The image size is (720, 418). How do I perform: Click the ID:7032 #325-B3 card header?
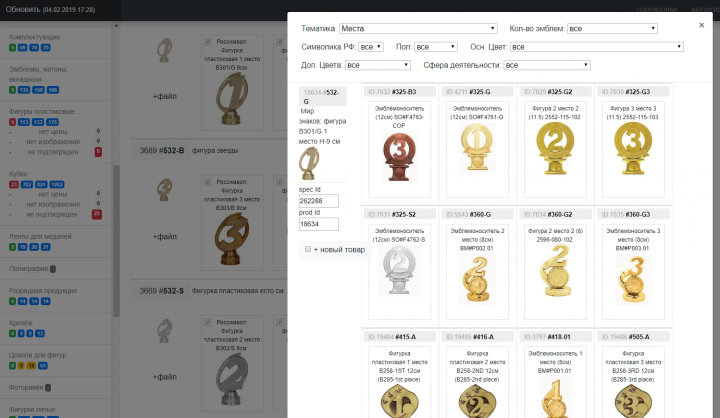[x=400, y=92]
